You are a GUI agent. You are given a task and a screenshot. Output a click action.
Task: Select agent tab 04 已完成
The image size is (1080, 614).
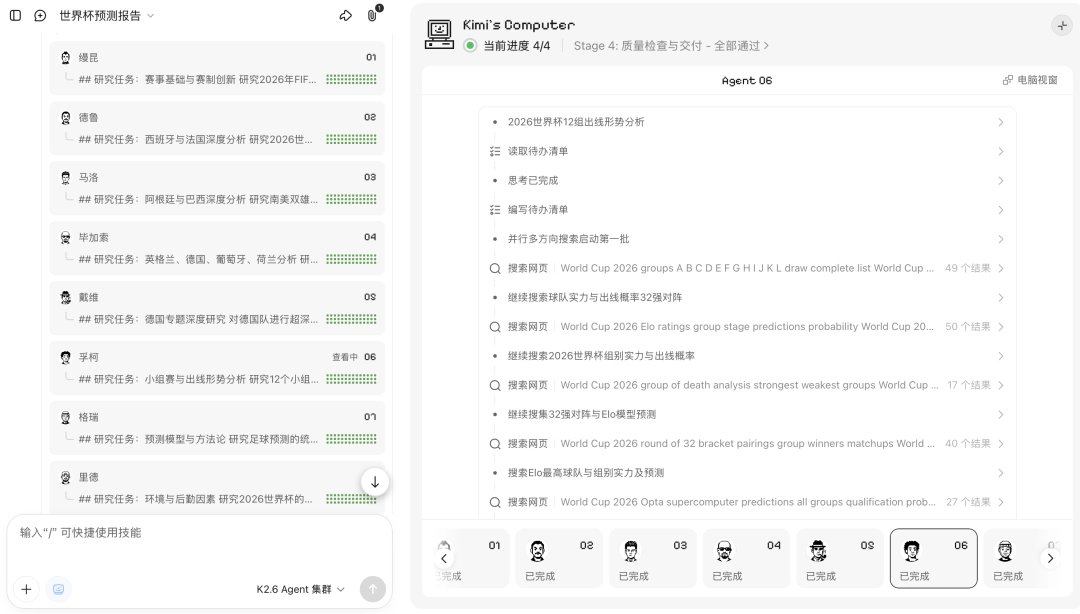[x=746, y=559]
